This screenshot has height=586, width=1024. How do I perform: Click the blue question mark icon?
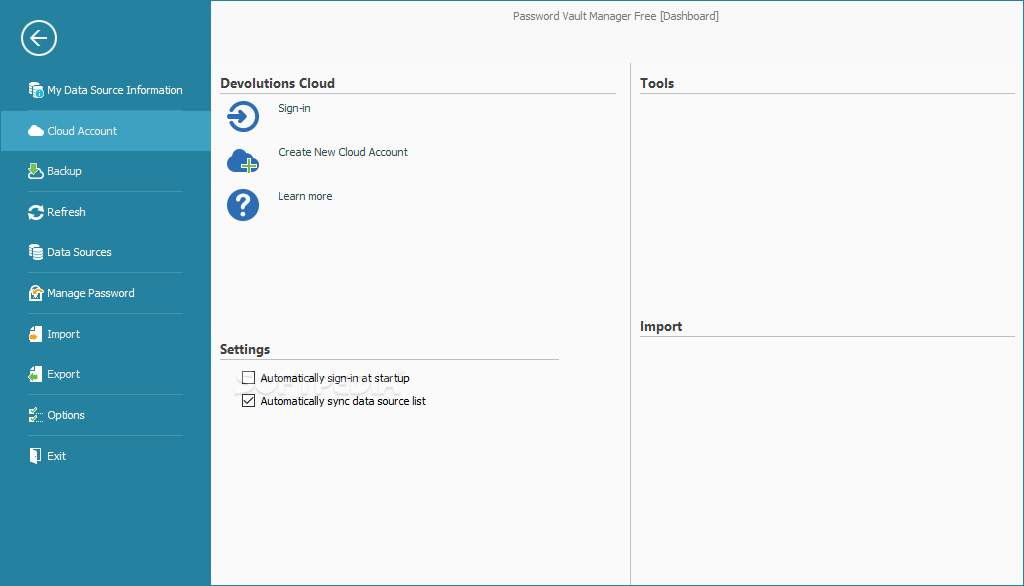pos(243,205)
